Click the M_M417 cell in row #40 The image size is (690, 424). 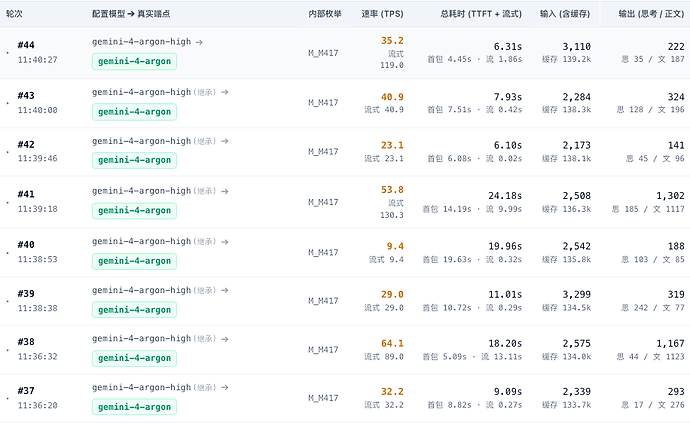(323, 253)
